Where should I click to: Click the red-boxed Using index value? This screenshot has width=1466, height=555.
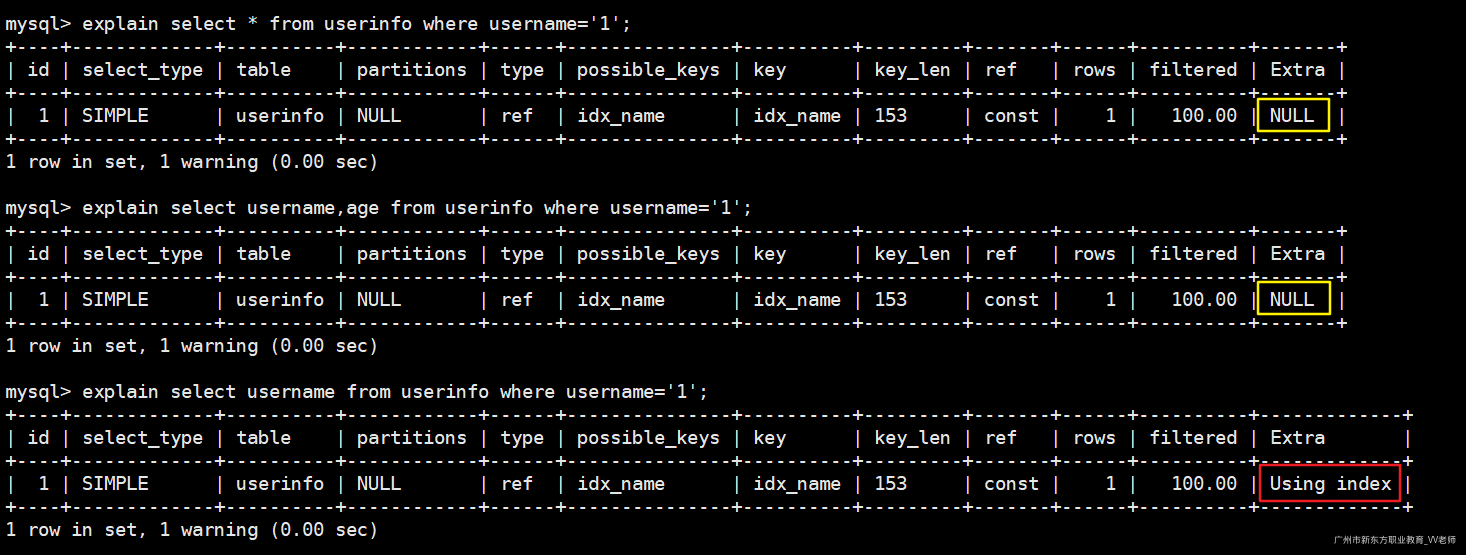[x=1330, y=483]
